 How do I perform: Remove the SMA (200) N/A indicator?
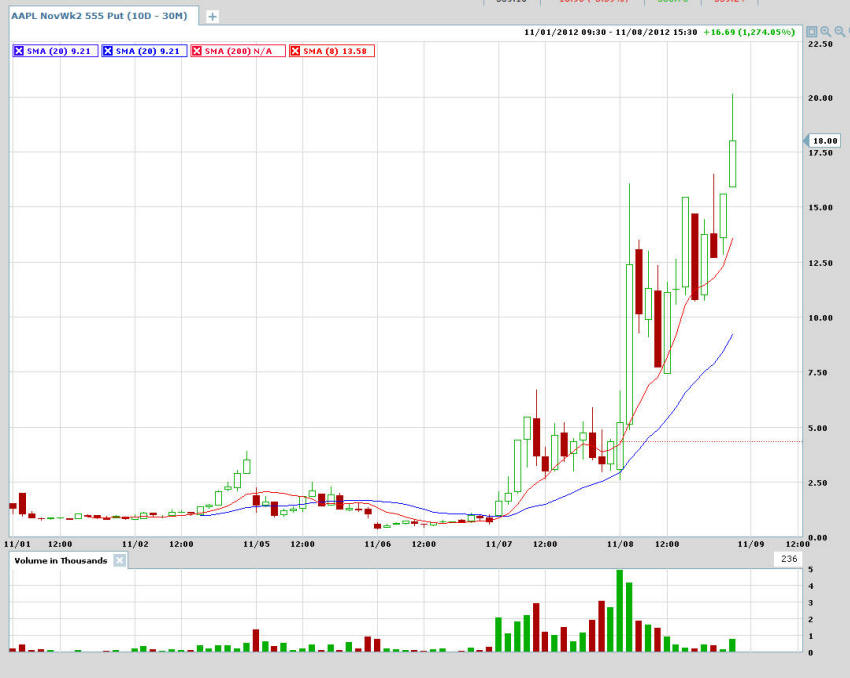coord(196,51)
